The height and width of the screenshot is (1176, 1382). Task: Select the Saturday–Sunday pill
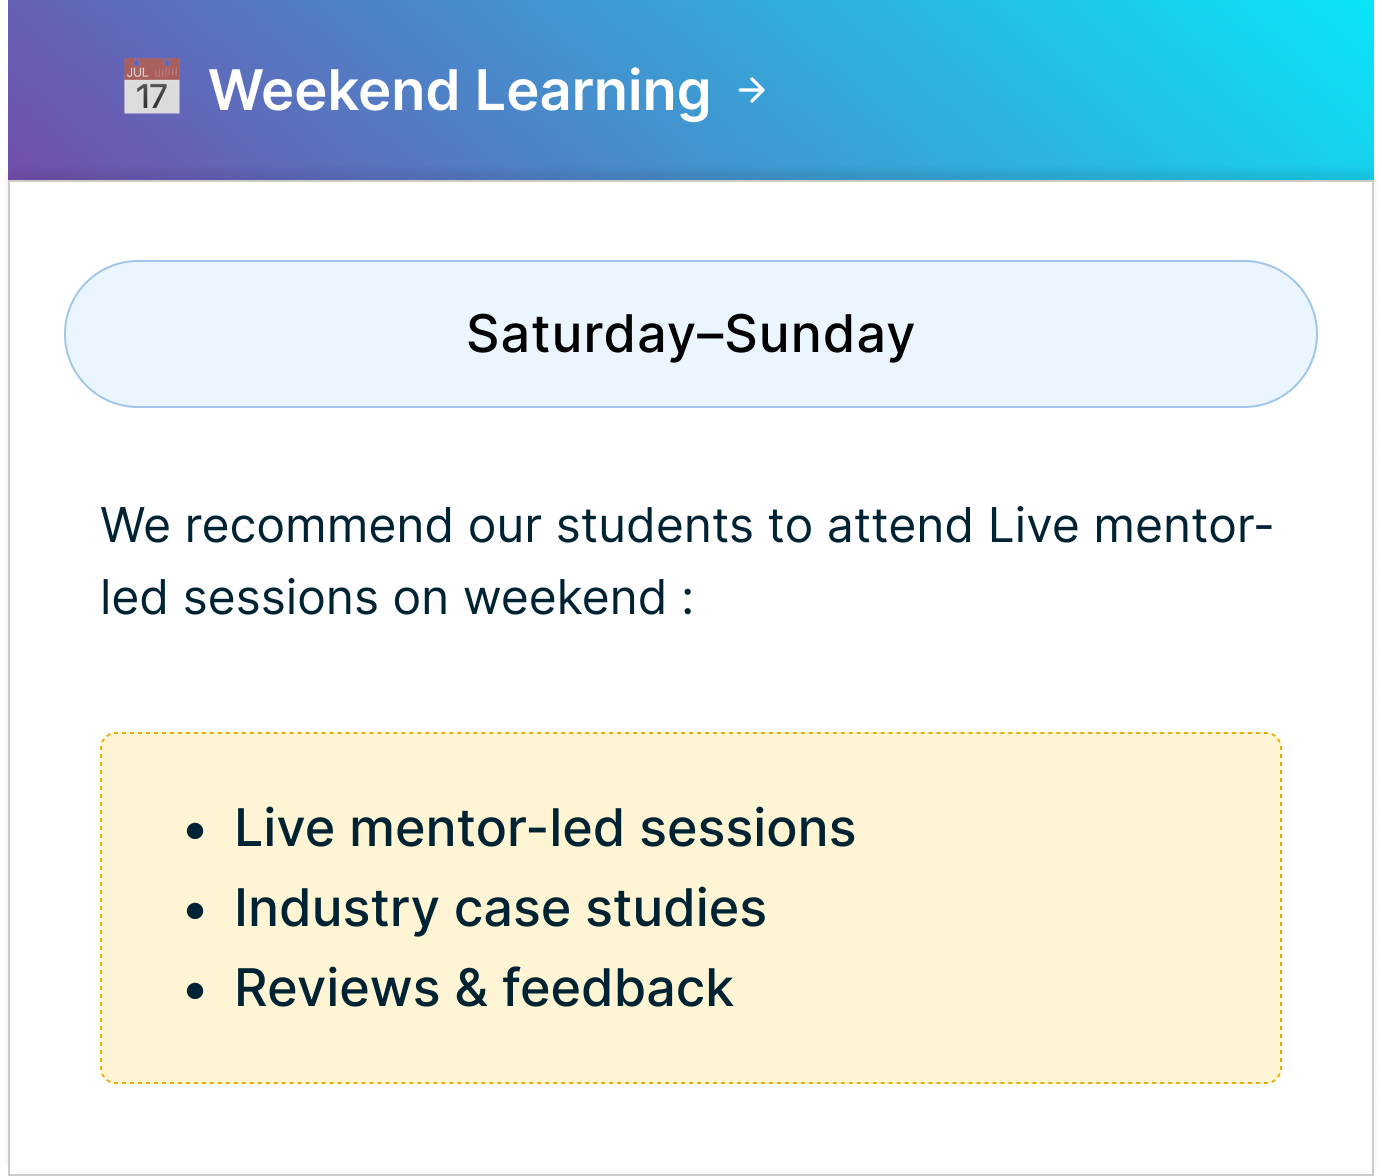click(690, 334)
